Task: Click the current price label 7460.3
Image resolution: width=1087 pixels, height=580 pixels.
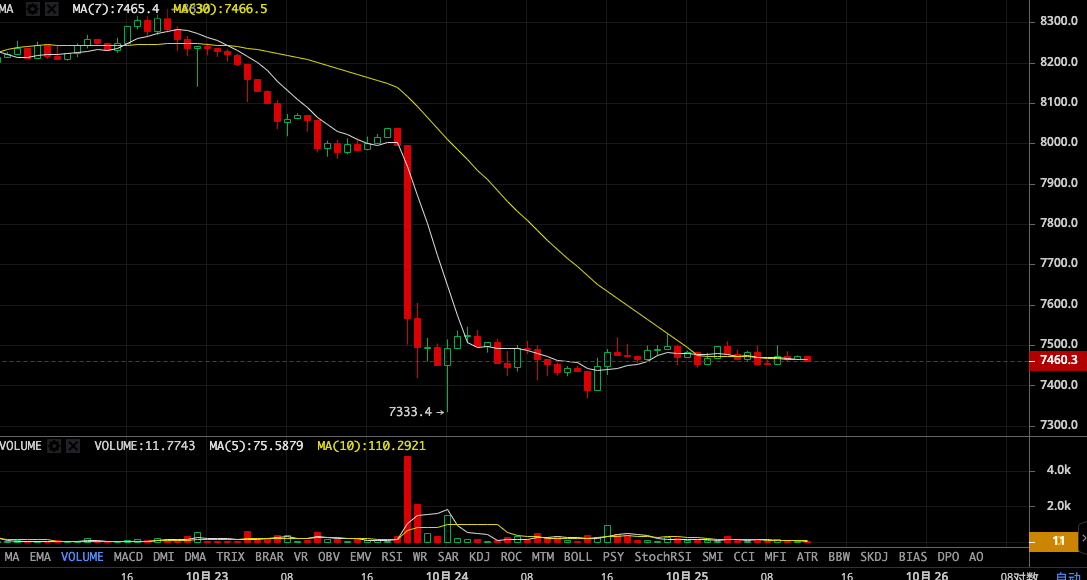Action: point(1058,360)
